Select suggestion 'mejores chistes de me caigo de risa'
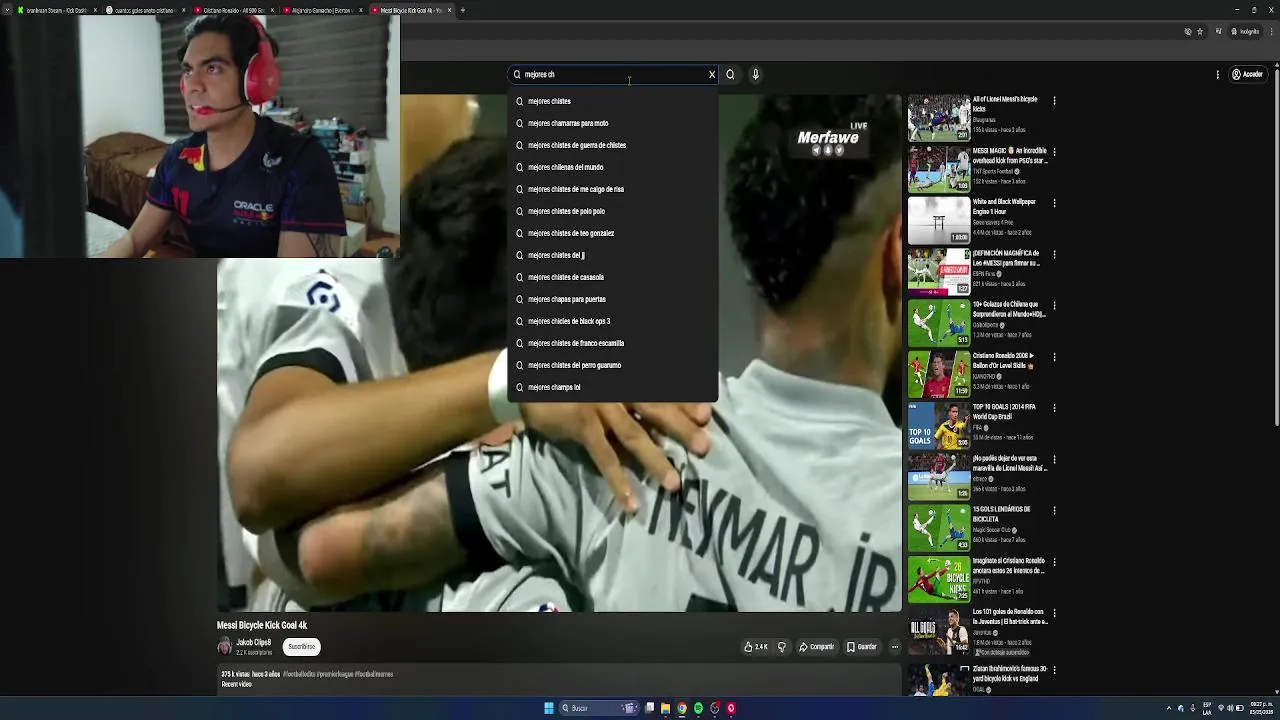Screen dimensions: 1280x720 612,189
